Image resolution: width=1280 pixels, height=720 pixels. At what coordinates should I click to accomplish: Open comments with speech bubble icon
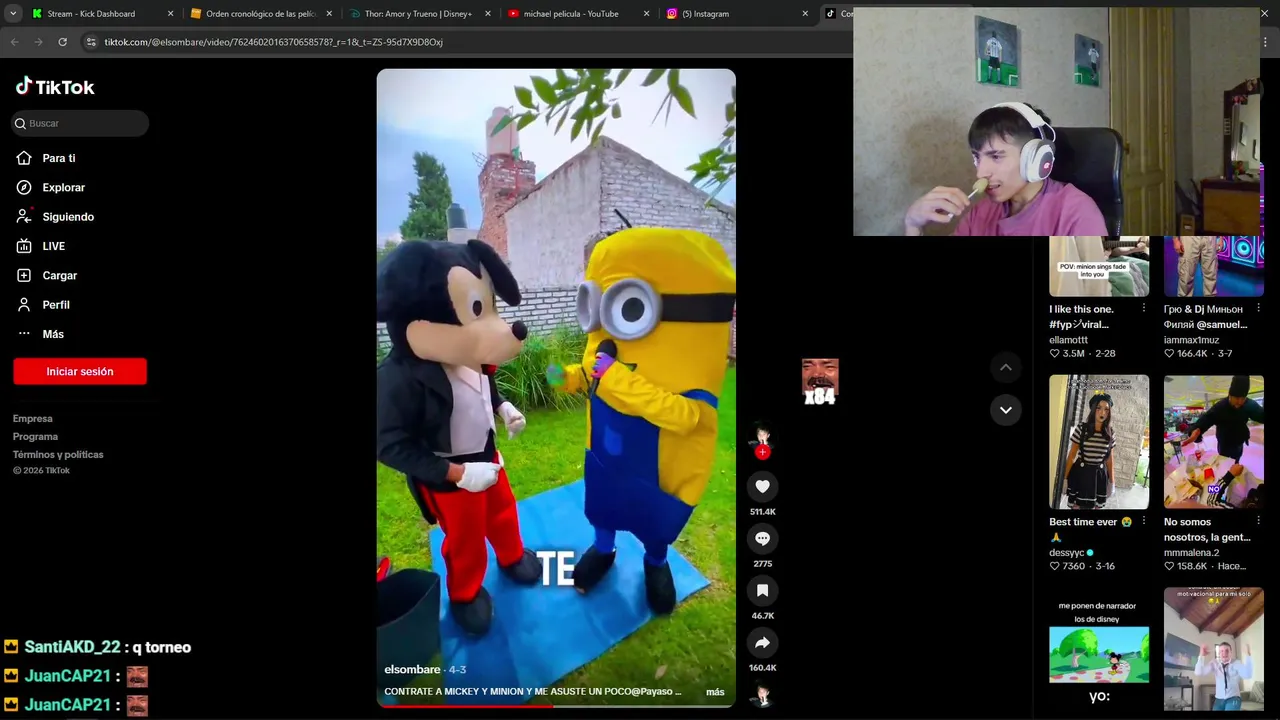click(762, 538)
